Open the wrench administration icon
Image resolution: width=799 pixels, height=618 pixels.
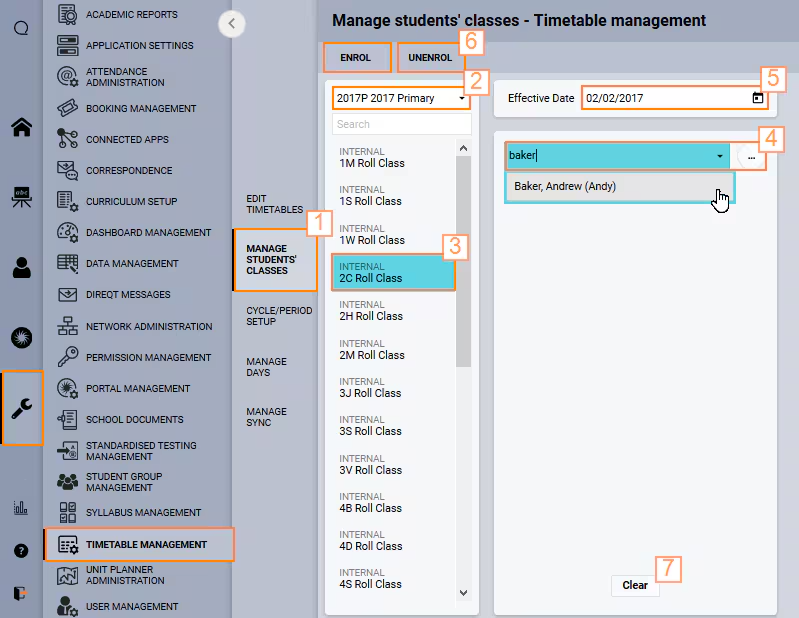(x=22, y=408)
